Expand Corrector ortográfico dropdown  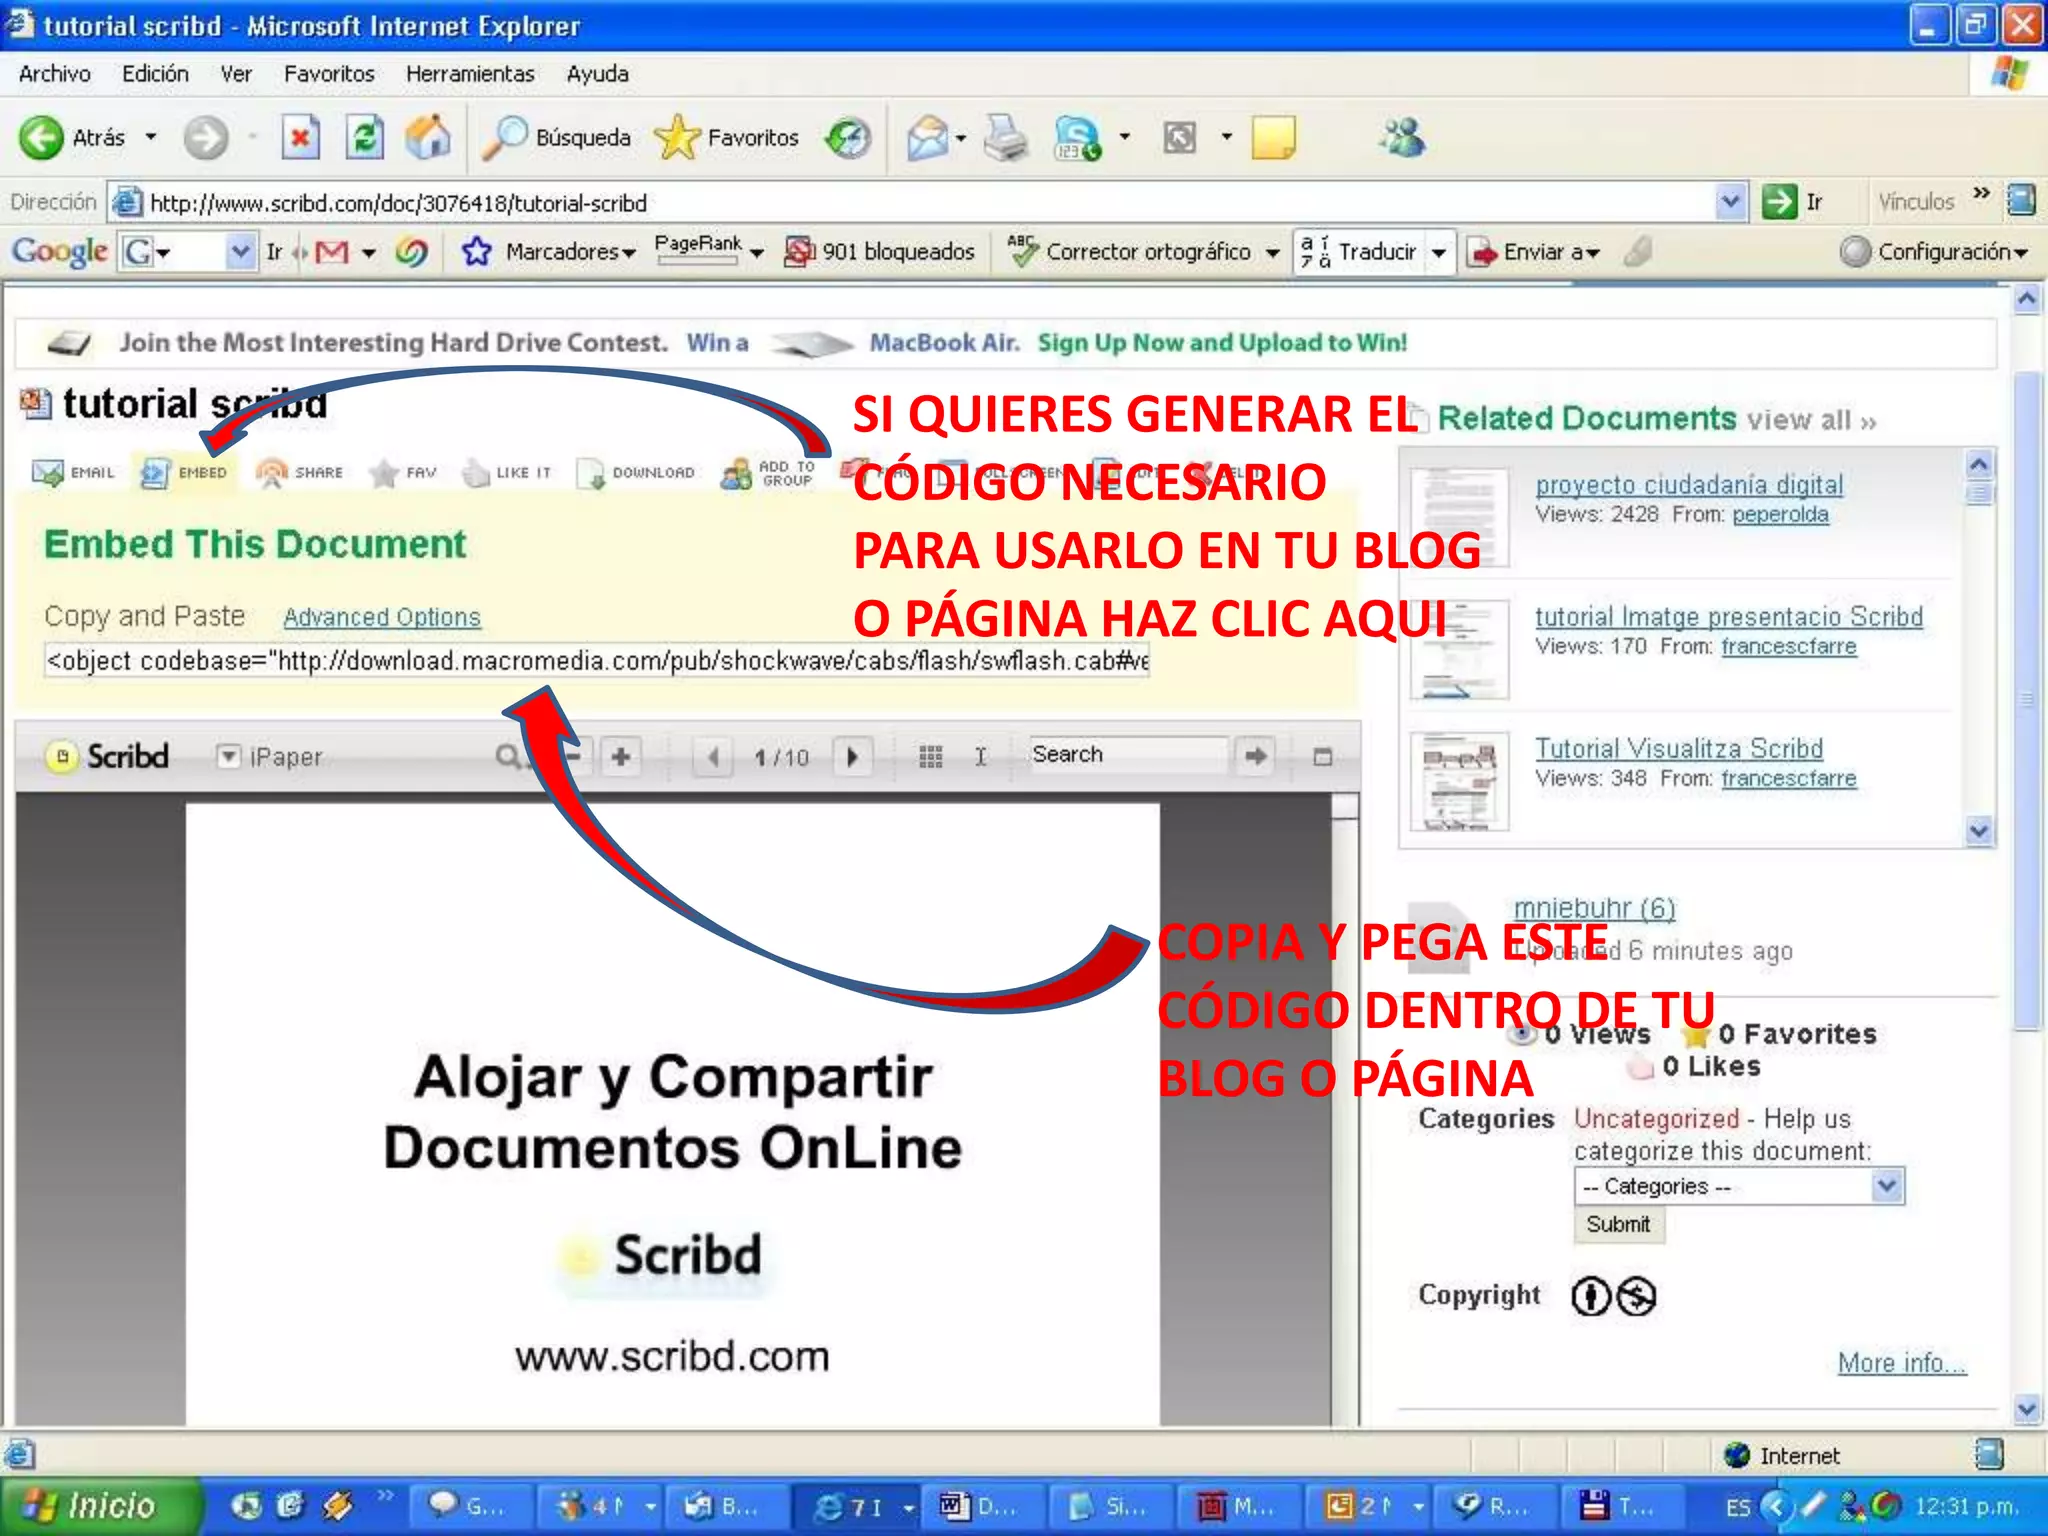1272,253
